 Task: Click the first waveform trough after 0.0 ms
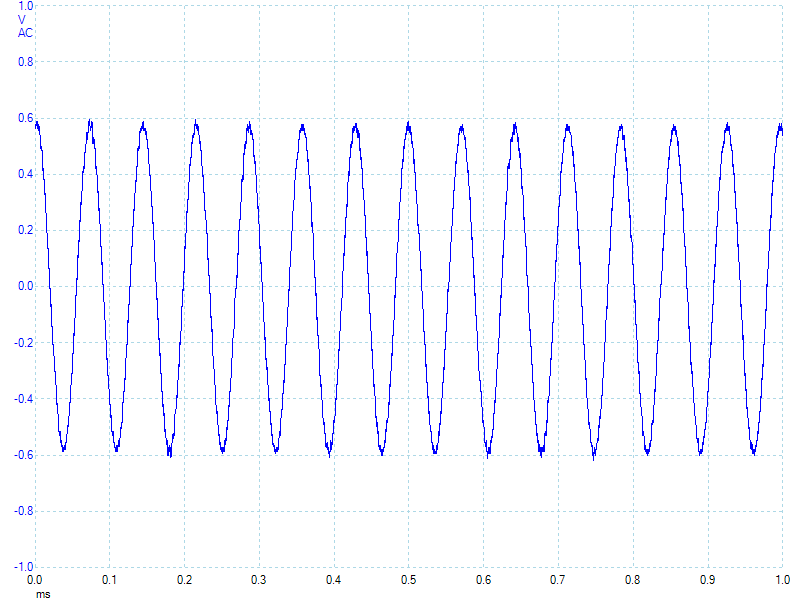point(63,448)
